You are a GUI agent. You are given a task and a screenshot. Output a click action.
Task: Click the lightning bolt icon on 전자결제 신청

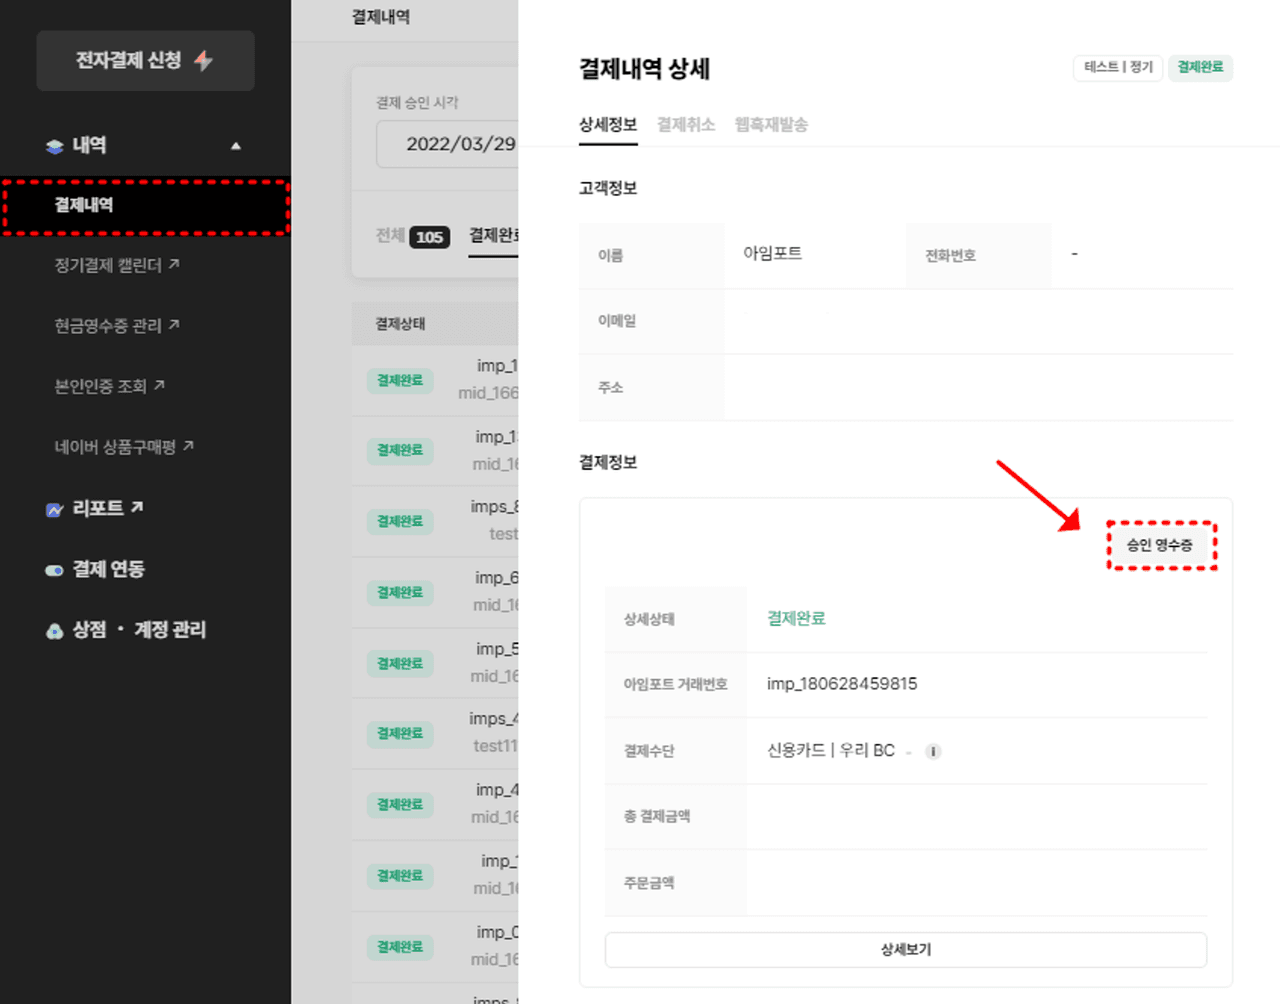pos(204,61)
